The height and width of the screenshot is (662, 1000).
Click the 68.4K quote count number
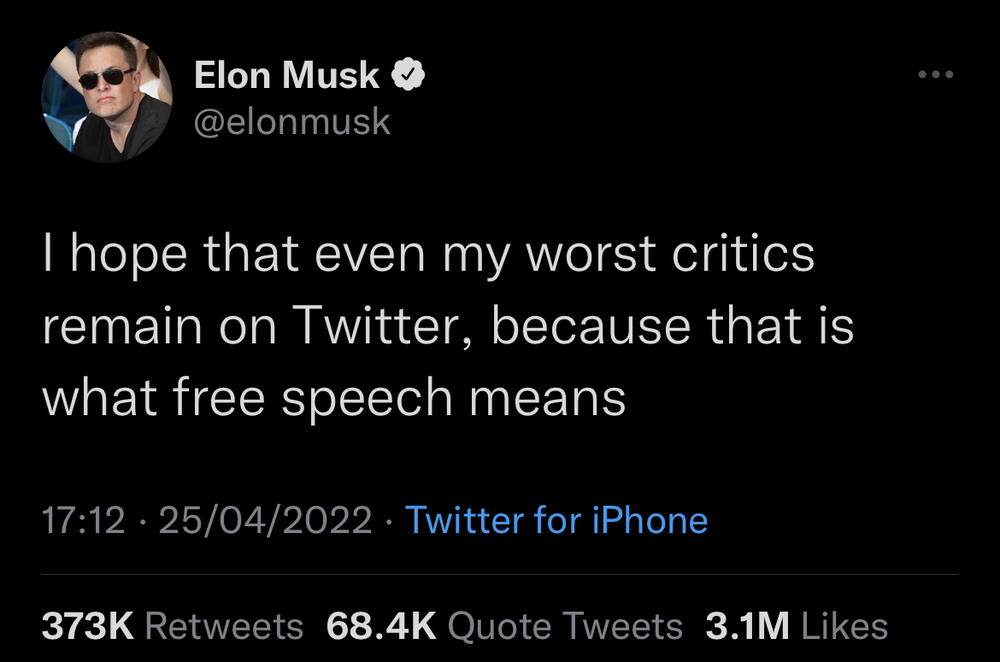[x=381, y=627]
